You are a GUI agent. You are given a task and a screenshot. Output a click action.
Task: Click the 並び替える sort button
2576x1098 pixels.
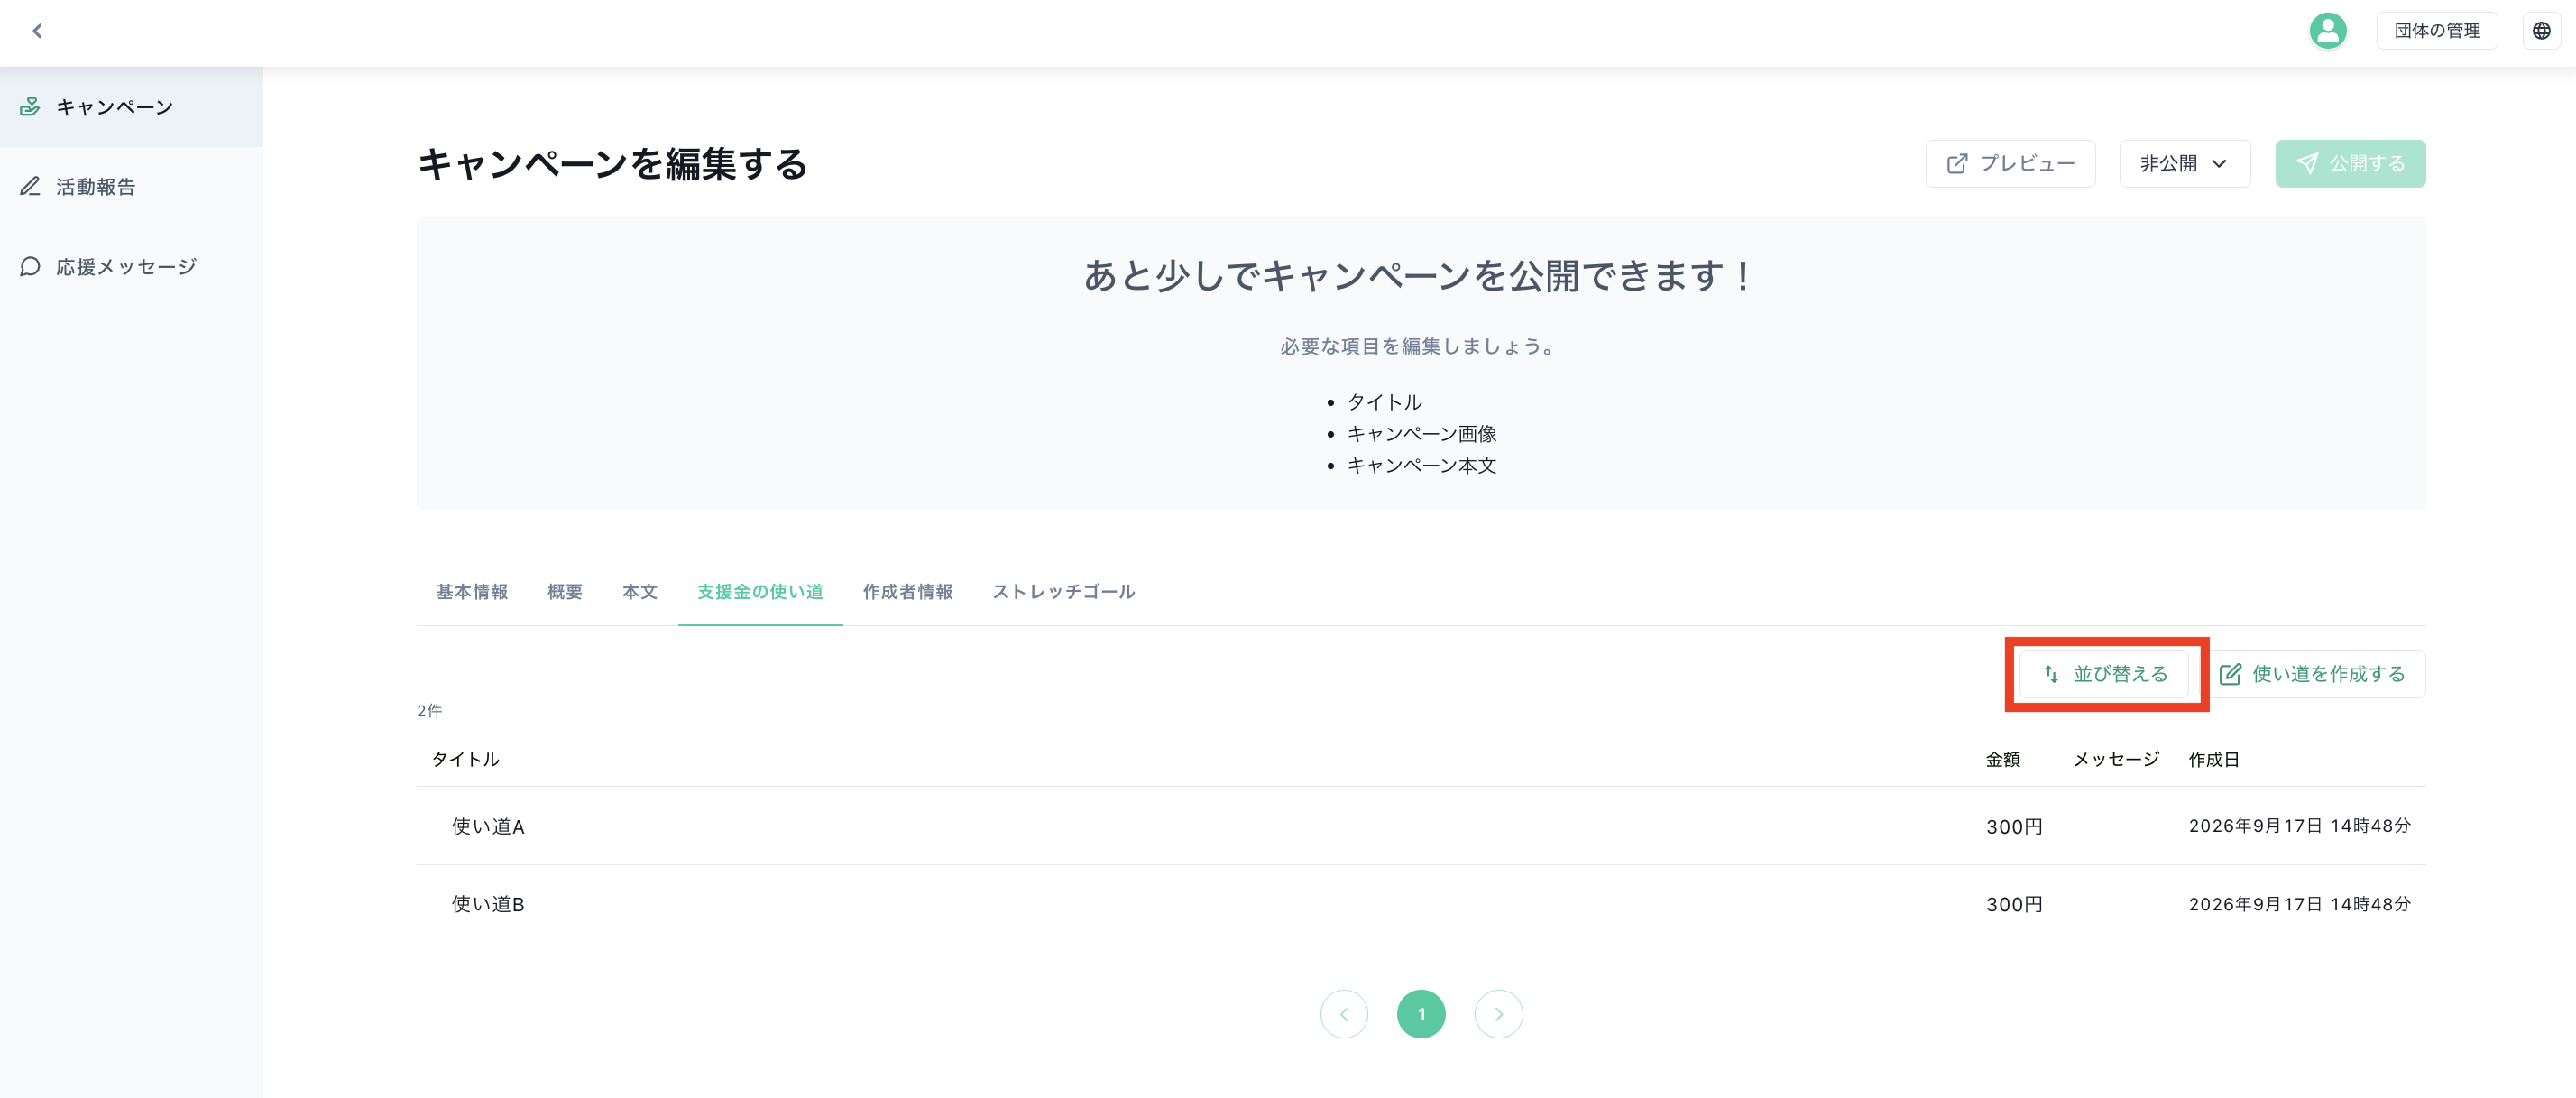2104,674
